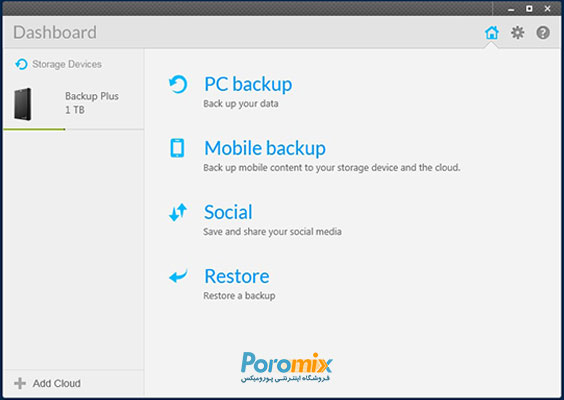Click the Dashboard title

55,32
